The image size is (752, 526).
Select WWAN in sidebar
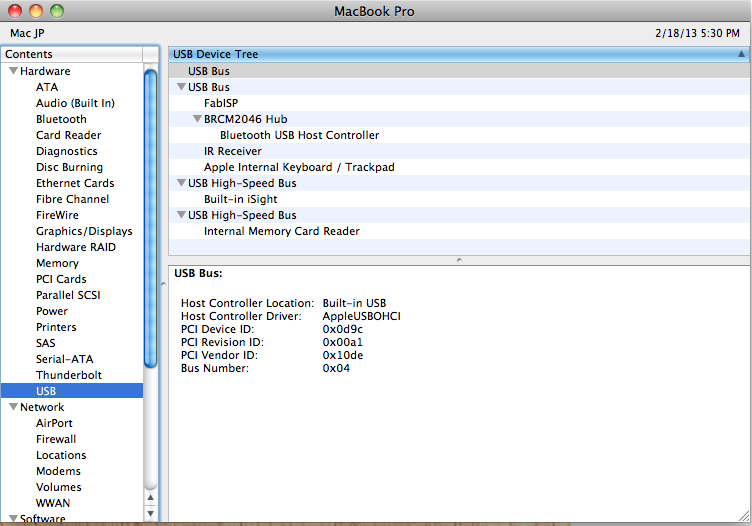(x=53, y=503)
